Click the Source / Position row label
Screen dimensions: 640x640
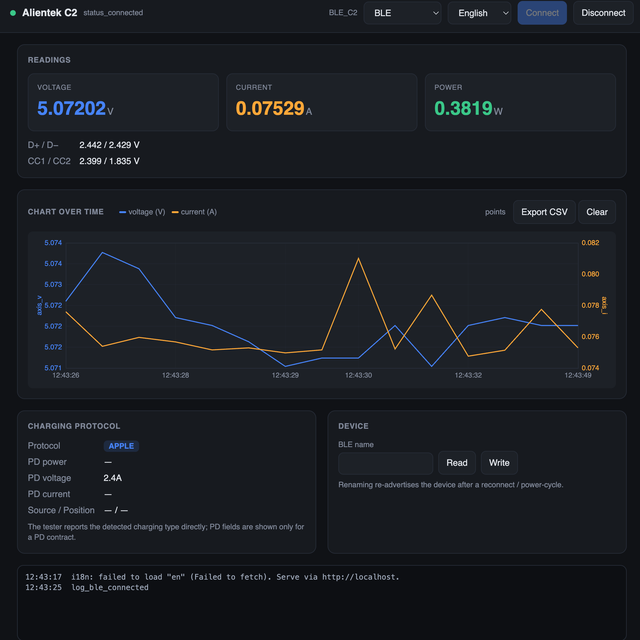click(x=61, y=510)
